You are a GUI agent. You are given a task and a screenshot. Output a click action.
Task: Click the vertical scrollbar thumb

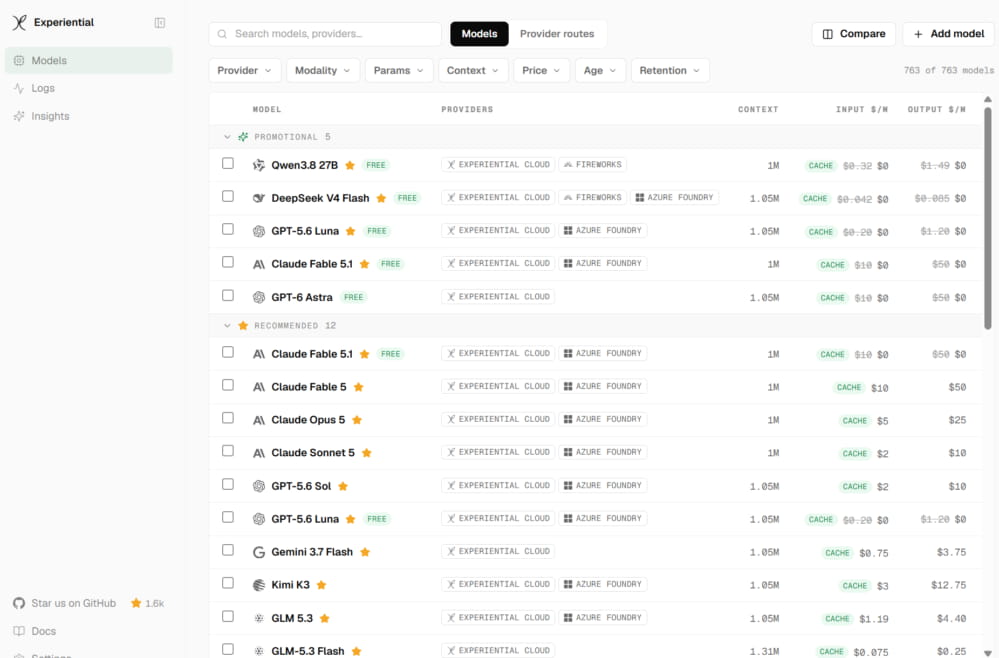point(988,218)
